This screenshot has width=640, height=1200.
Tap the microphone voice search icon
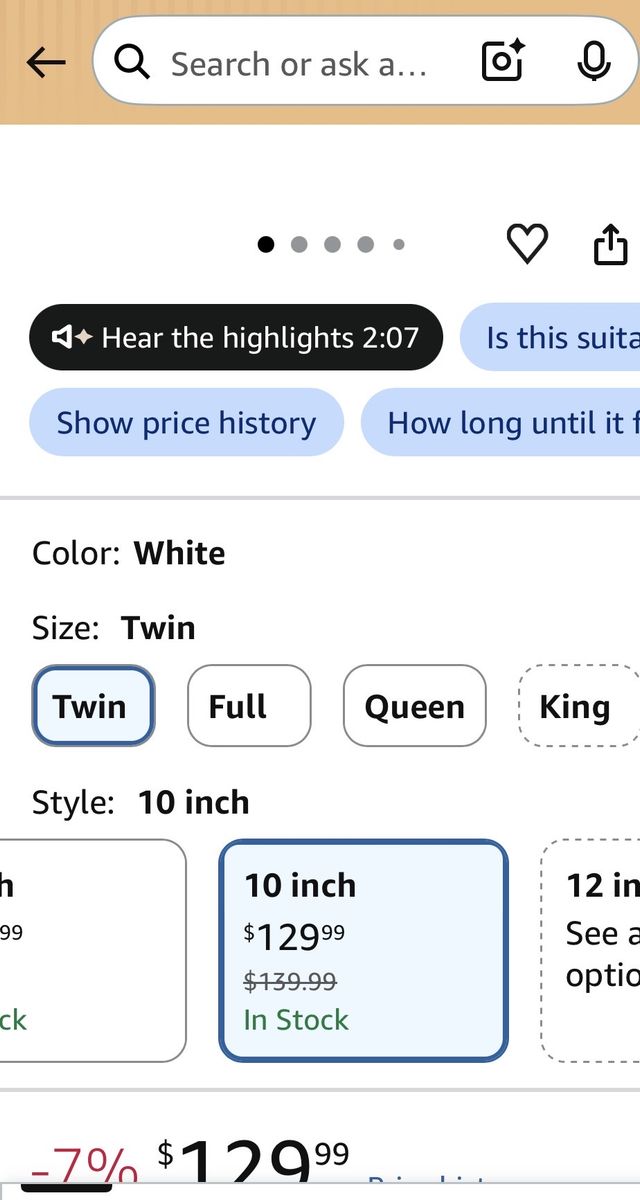click(x=594, y=62)
